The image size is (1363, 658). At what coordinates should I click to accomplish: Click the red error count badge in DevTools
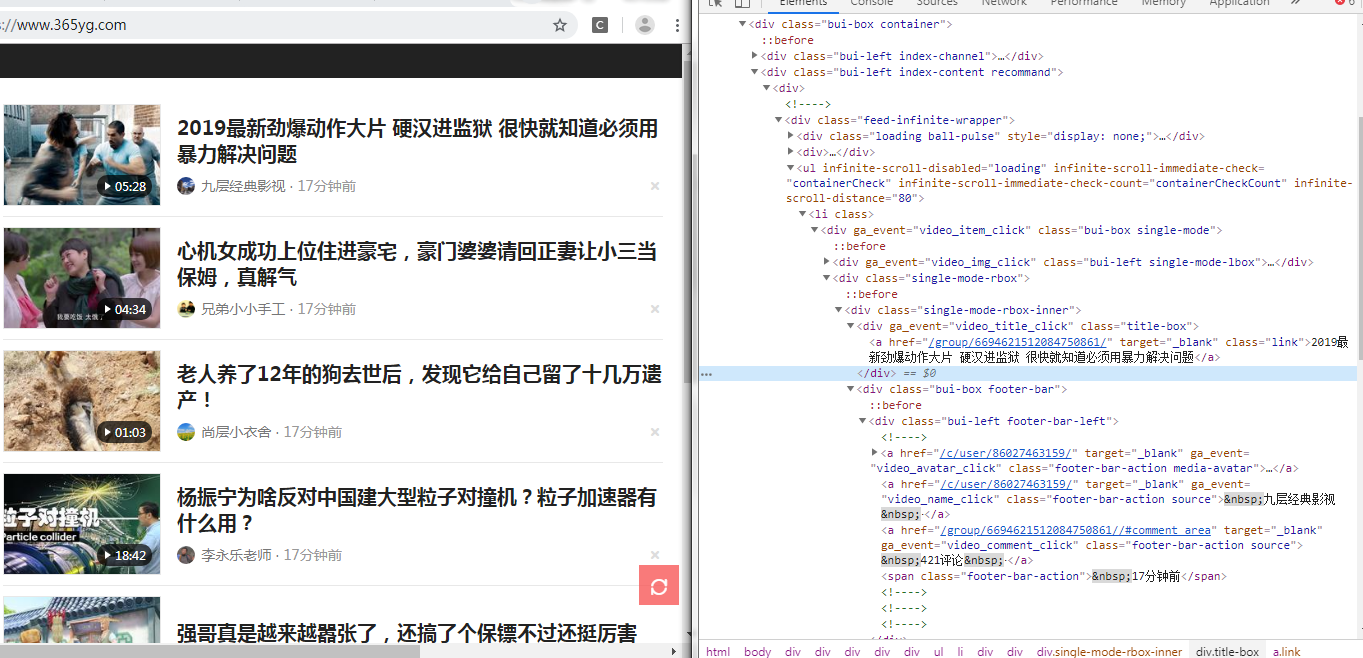pos(1344,3)
